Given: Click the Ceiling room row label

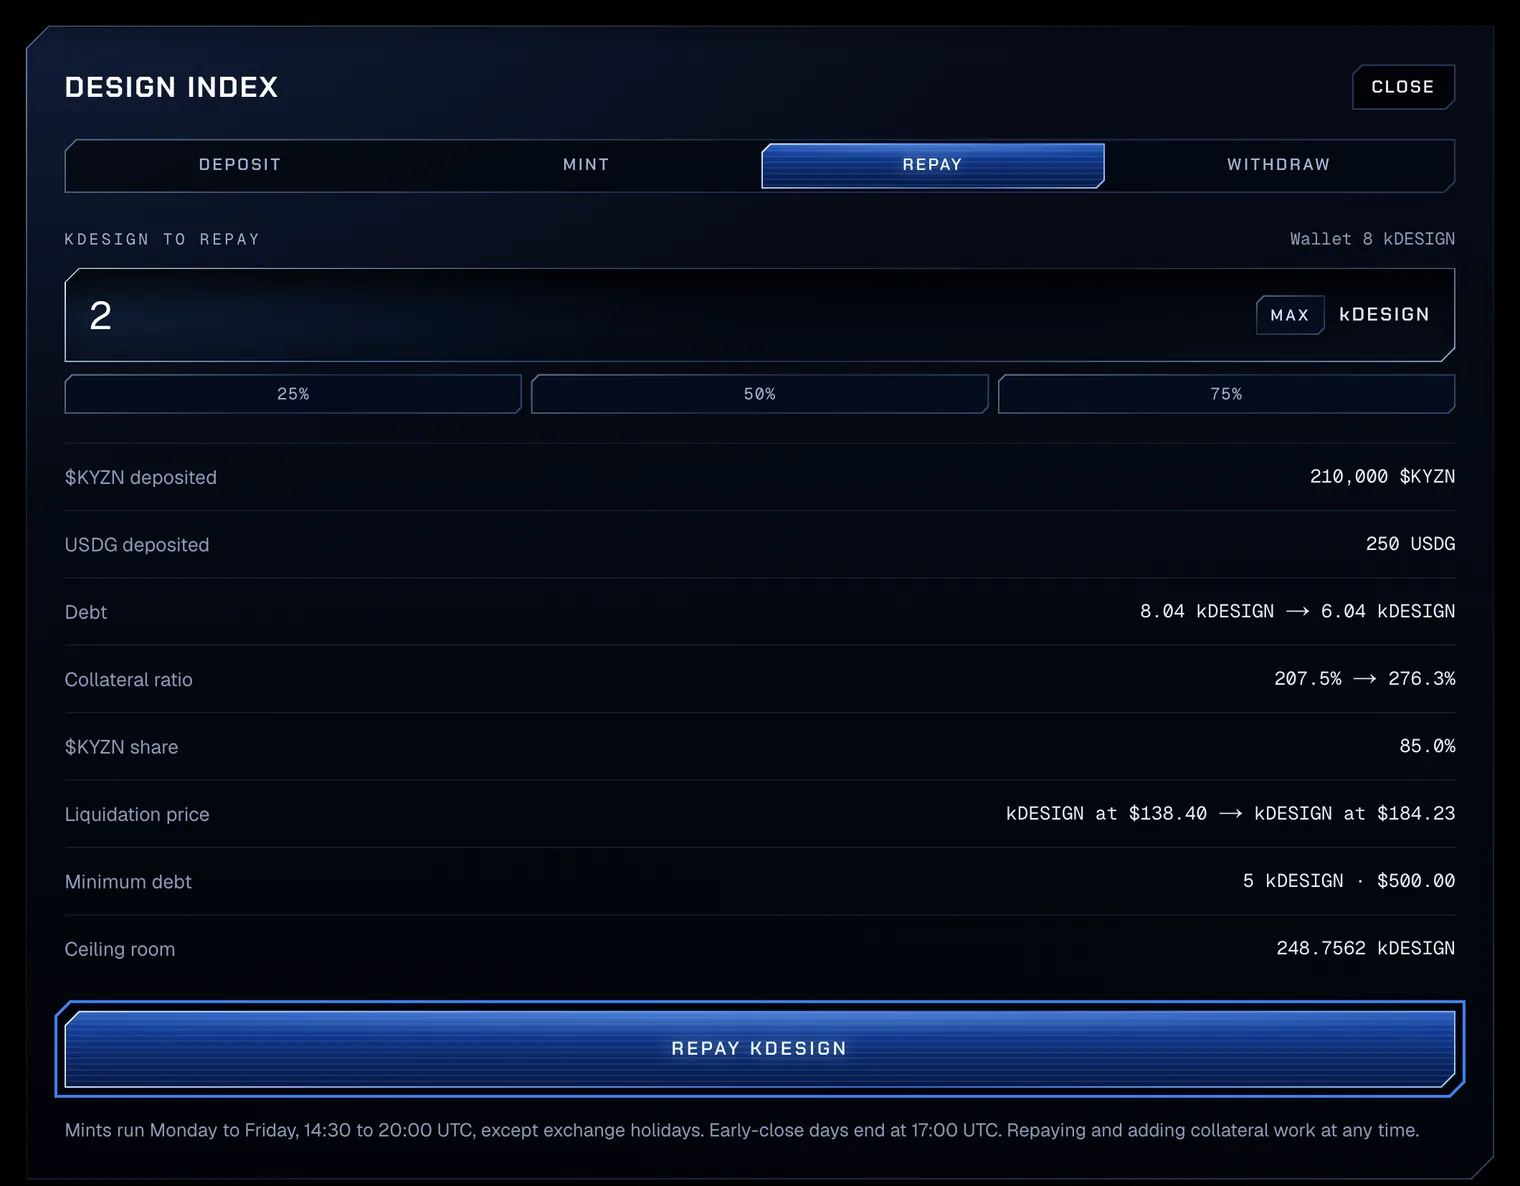Looking at the screenshot, I should pos(120,950).
